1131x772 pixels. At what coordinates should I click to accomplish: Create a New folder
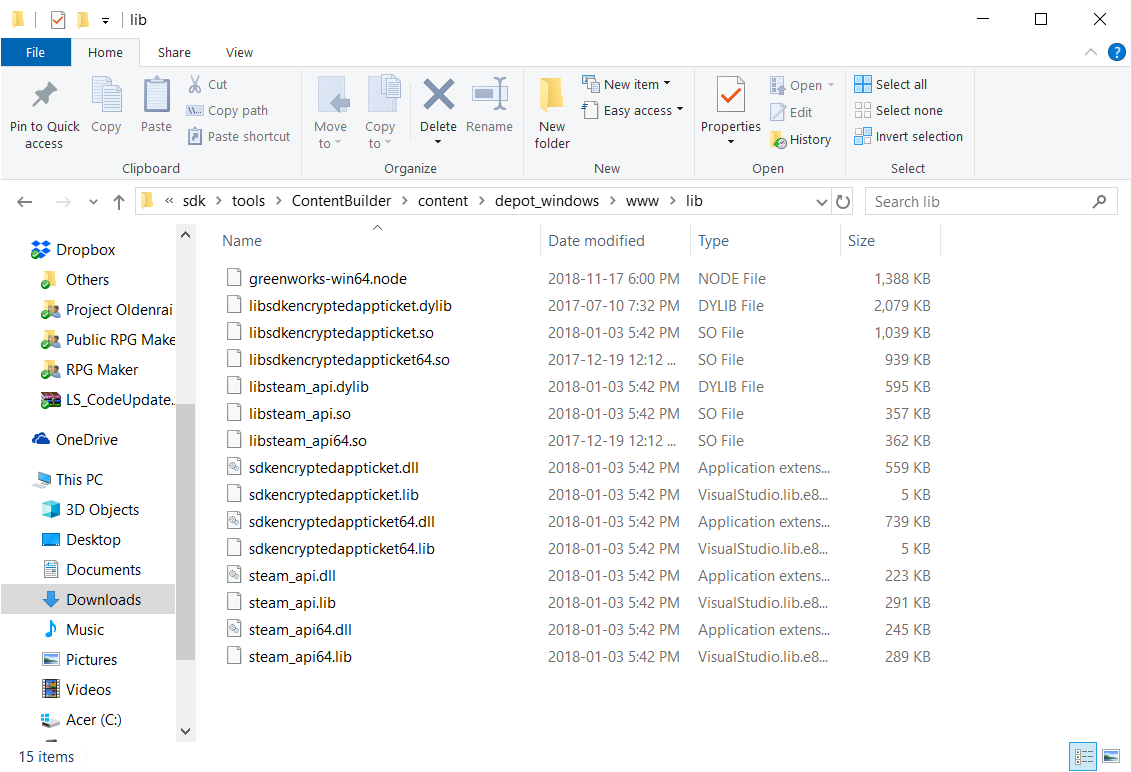click(x=552, y=113)
